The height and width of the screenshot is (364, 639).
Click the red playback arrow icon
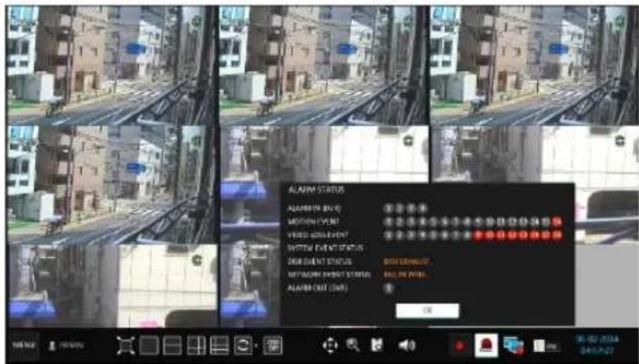[460, 346]
